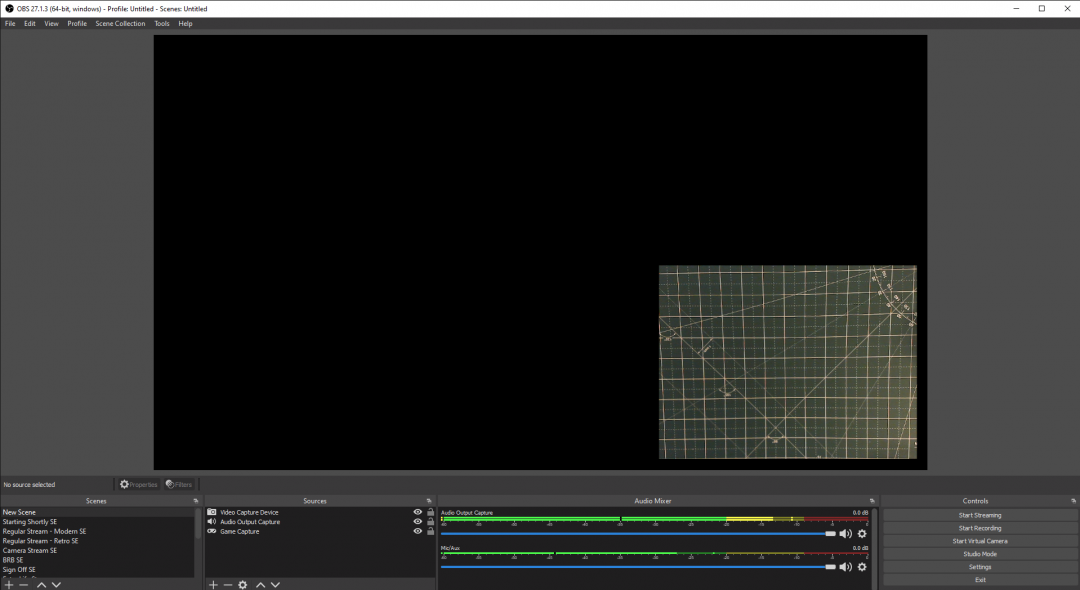
Task: Open the Tools menu
Action: pos(161,23)
